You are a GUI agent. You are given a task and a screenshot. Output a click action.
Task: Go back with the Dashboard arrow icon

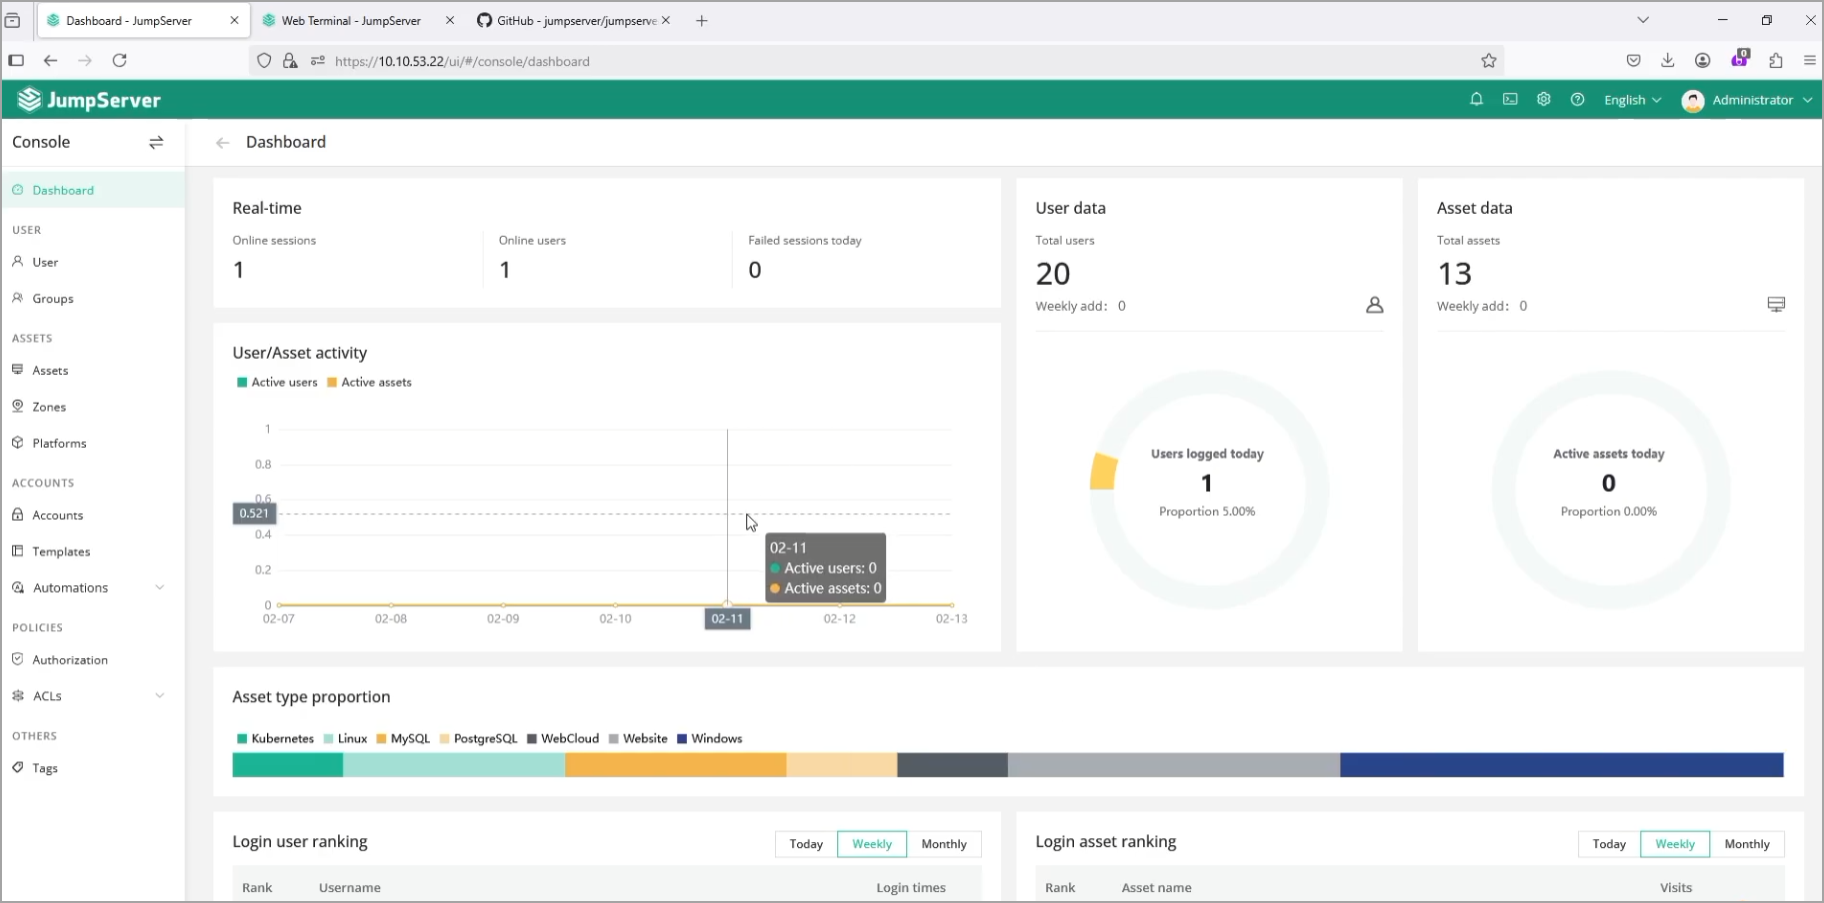coord(223,143)
